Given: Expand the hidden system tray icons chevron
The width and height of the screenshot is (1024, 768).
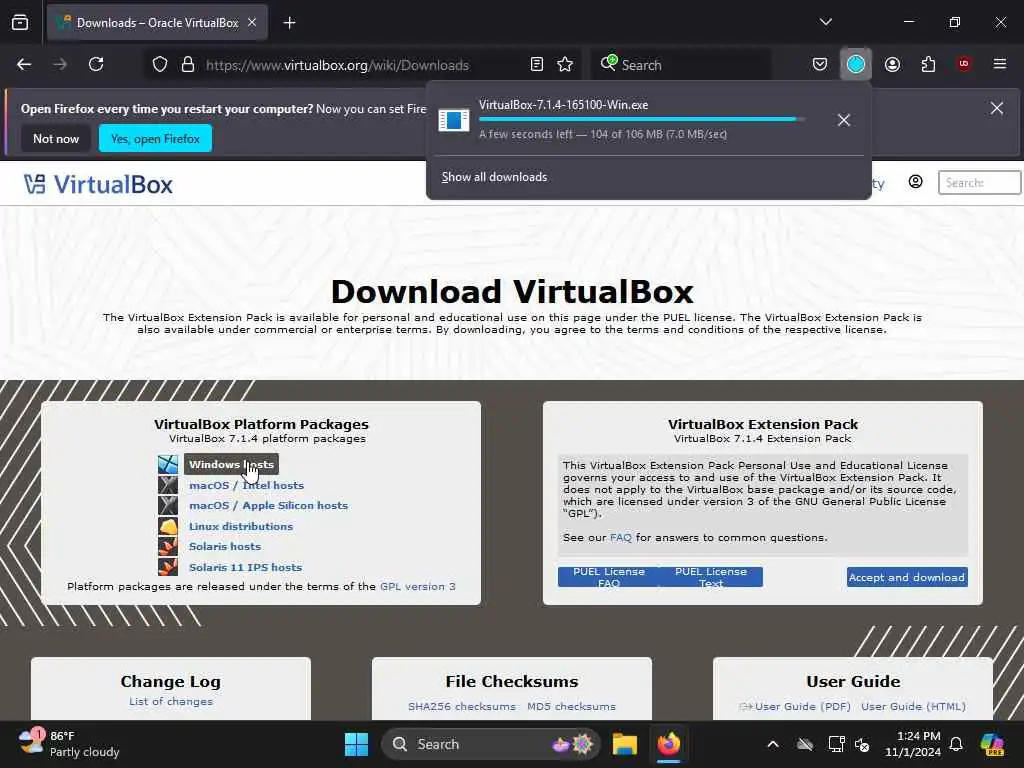Looking at the screenshot, I should [x=773, y=744].
